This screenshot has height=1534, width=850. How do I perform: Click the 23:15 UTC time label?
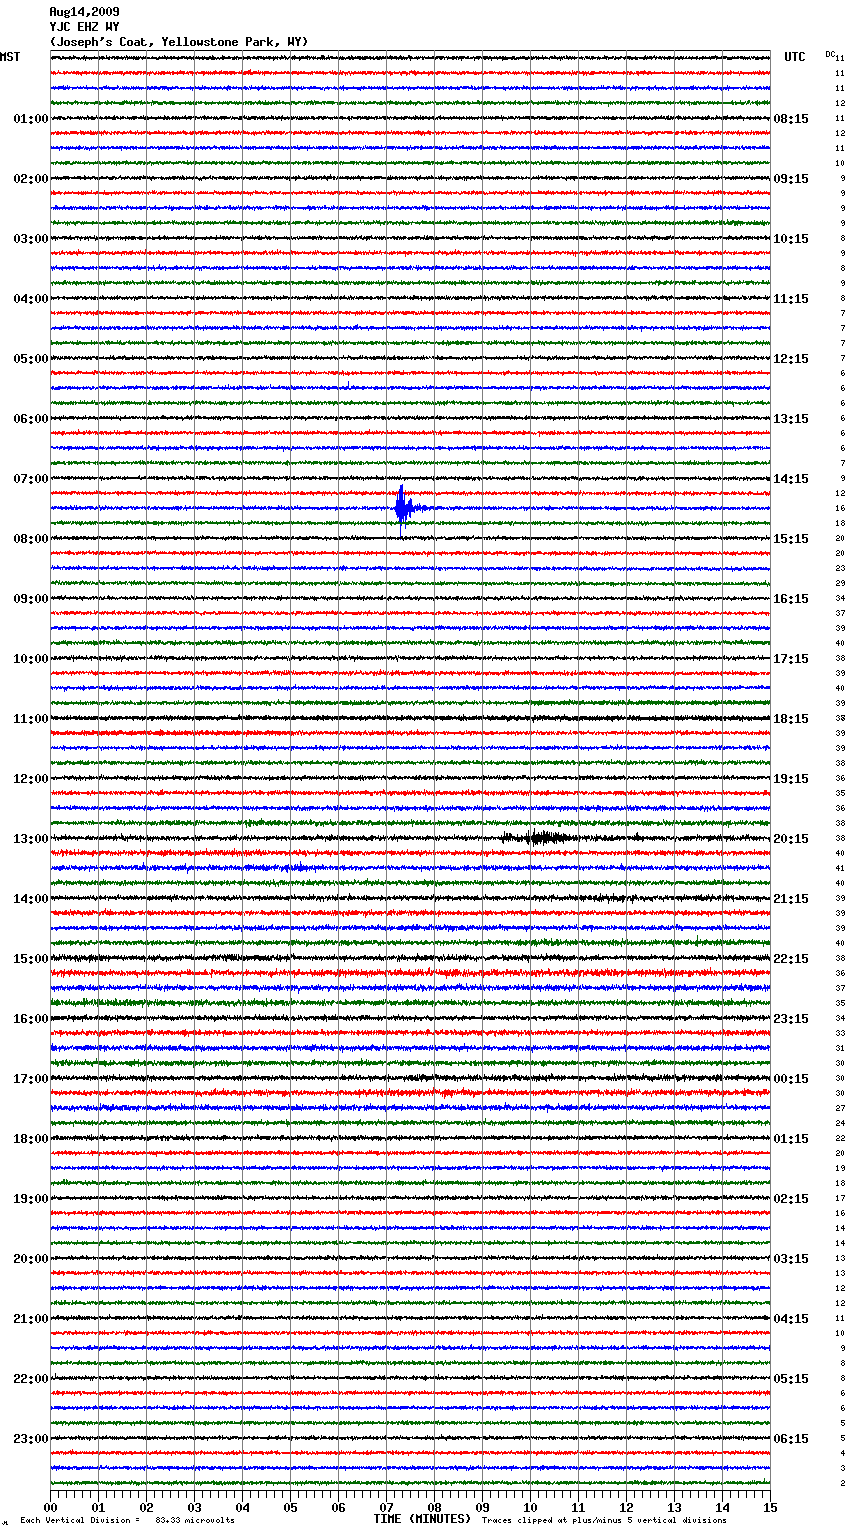tap(791, 1019)
